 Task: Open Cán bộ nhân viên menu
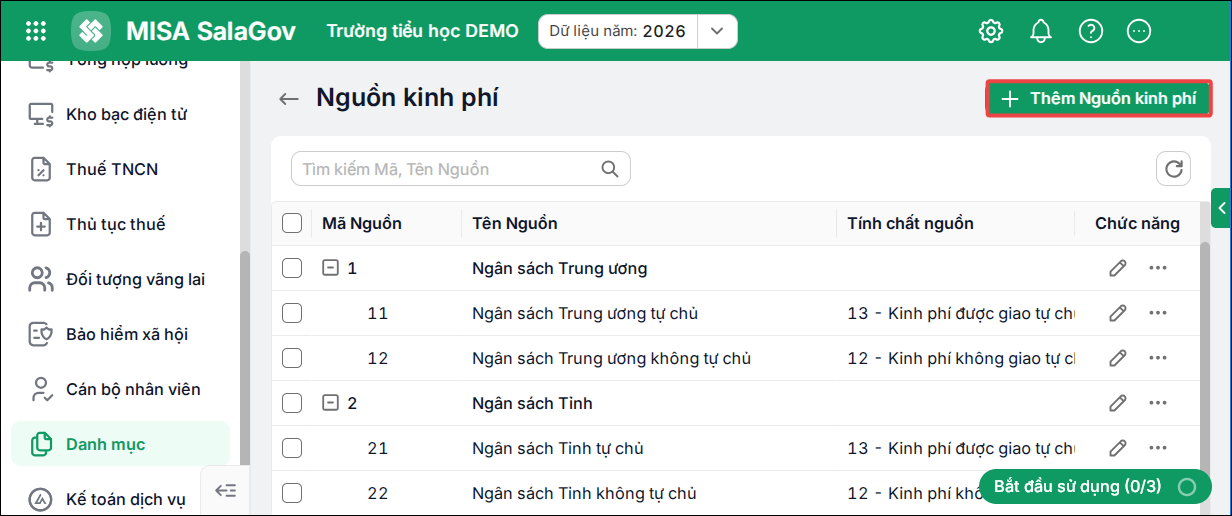(x=133, y=389)
